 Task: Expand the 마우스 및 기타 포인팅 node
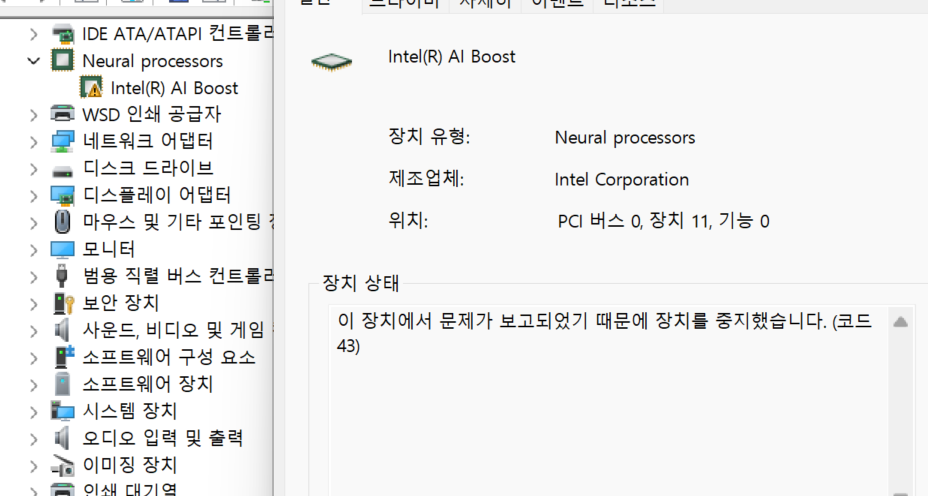pyautogui.click(x=34, y=223)
